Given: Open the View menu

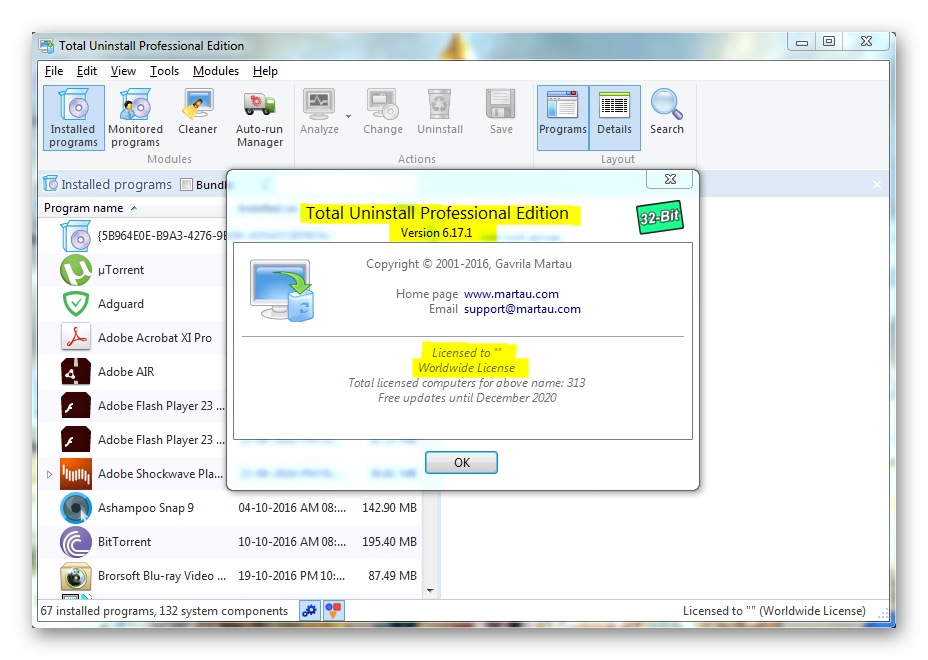Looking at the screenshot, I should tap(123, 71).
